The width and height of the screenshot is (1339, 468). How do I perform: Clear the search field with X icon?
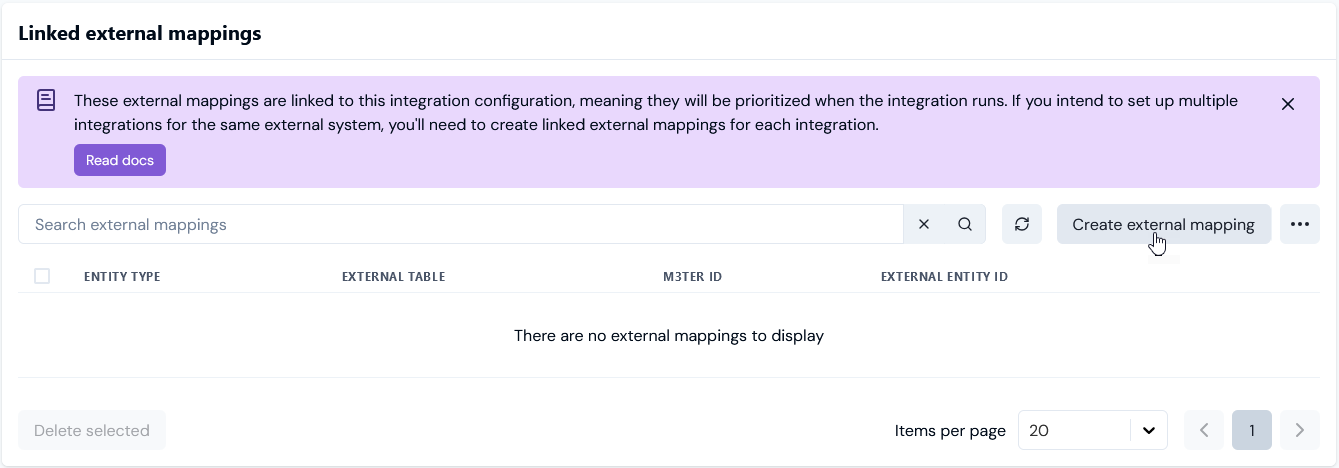[x=924, y=224]
